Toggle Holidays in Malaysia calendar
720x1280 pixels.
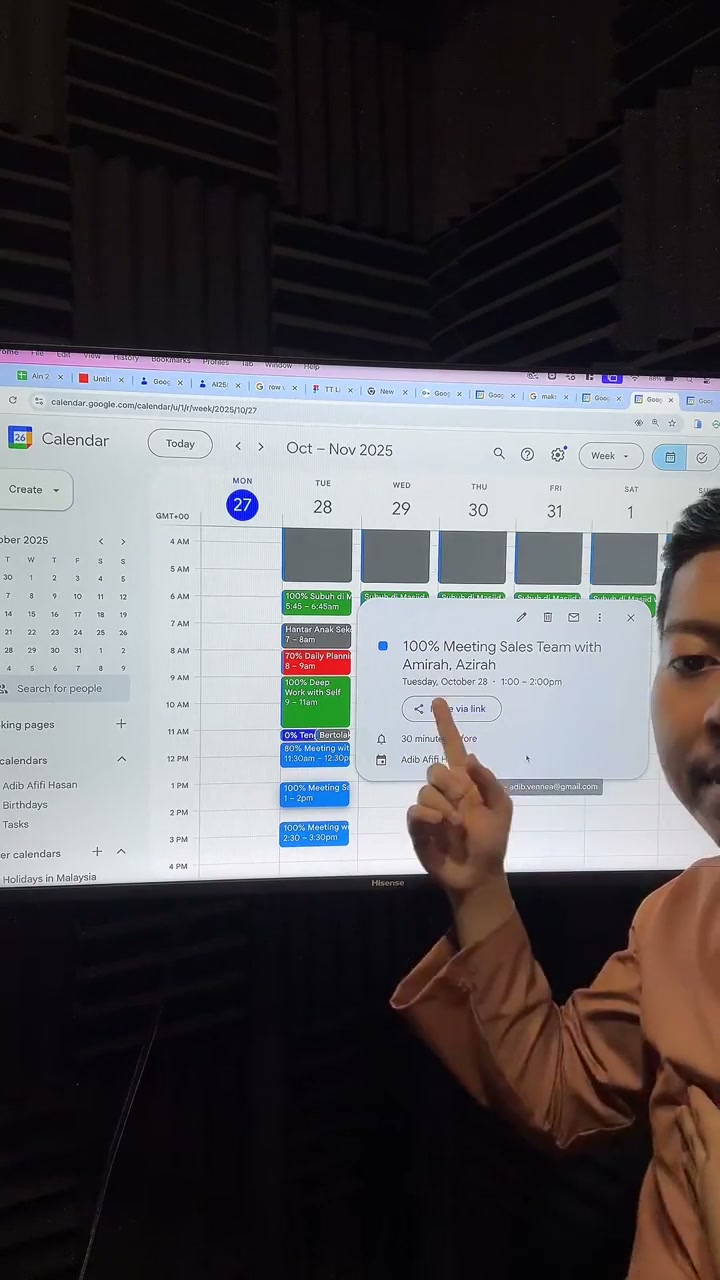pos(48,877)
